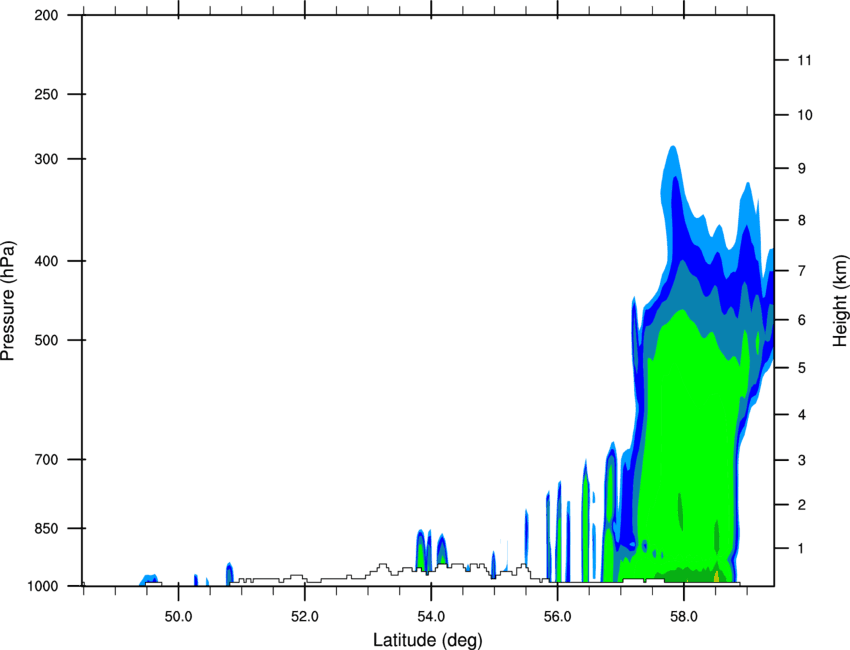Select the 300 pressure tick label
The height and width of the screenshot is (650, 850).
click(46, 159)
